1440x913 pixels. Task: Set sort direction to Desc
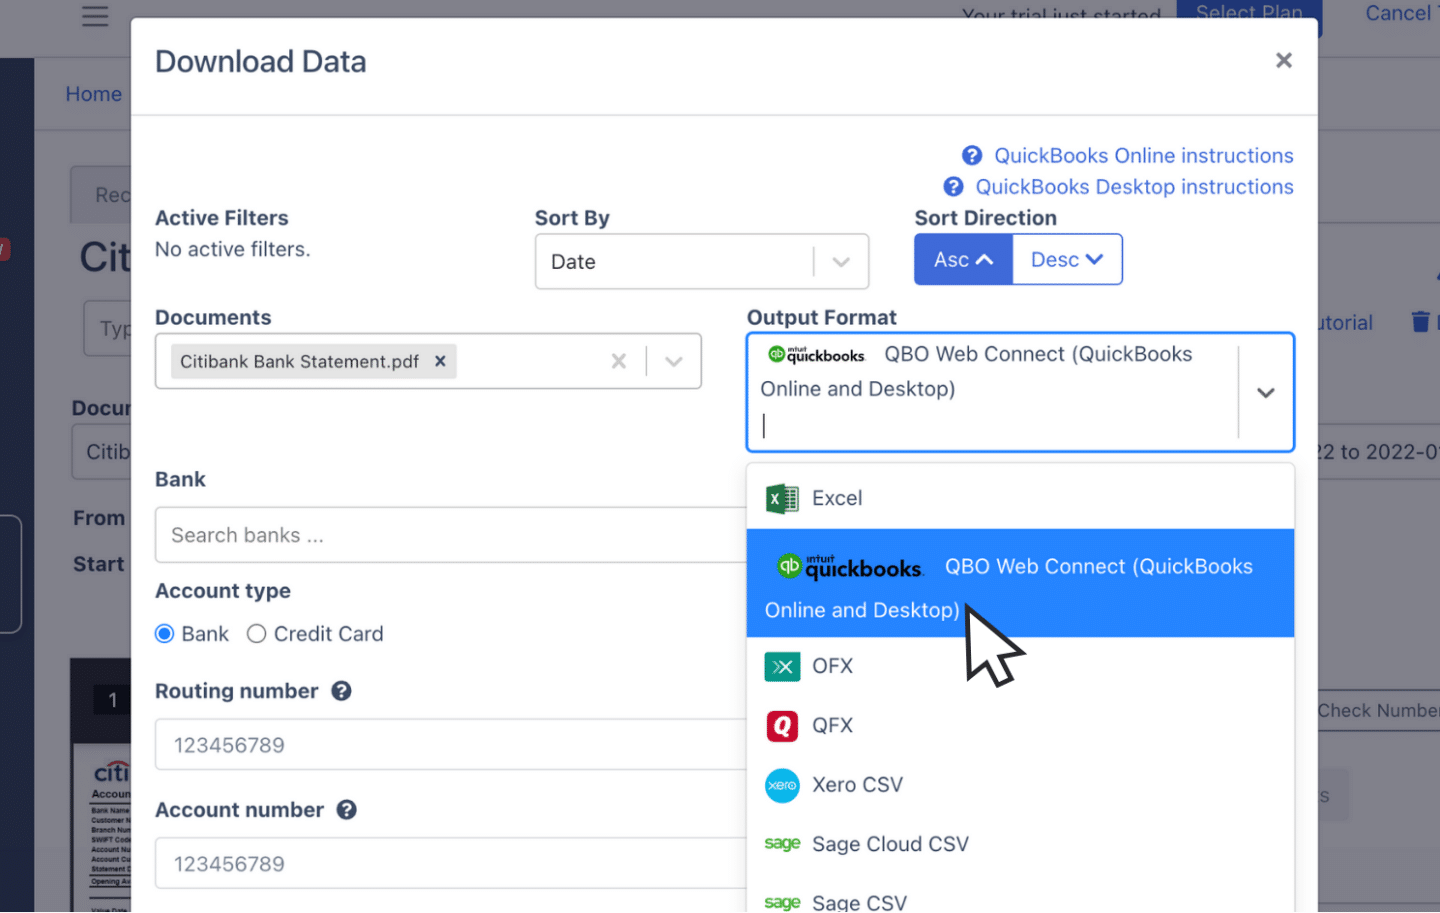[x=1067, y=260]
